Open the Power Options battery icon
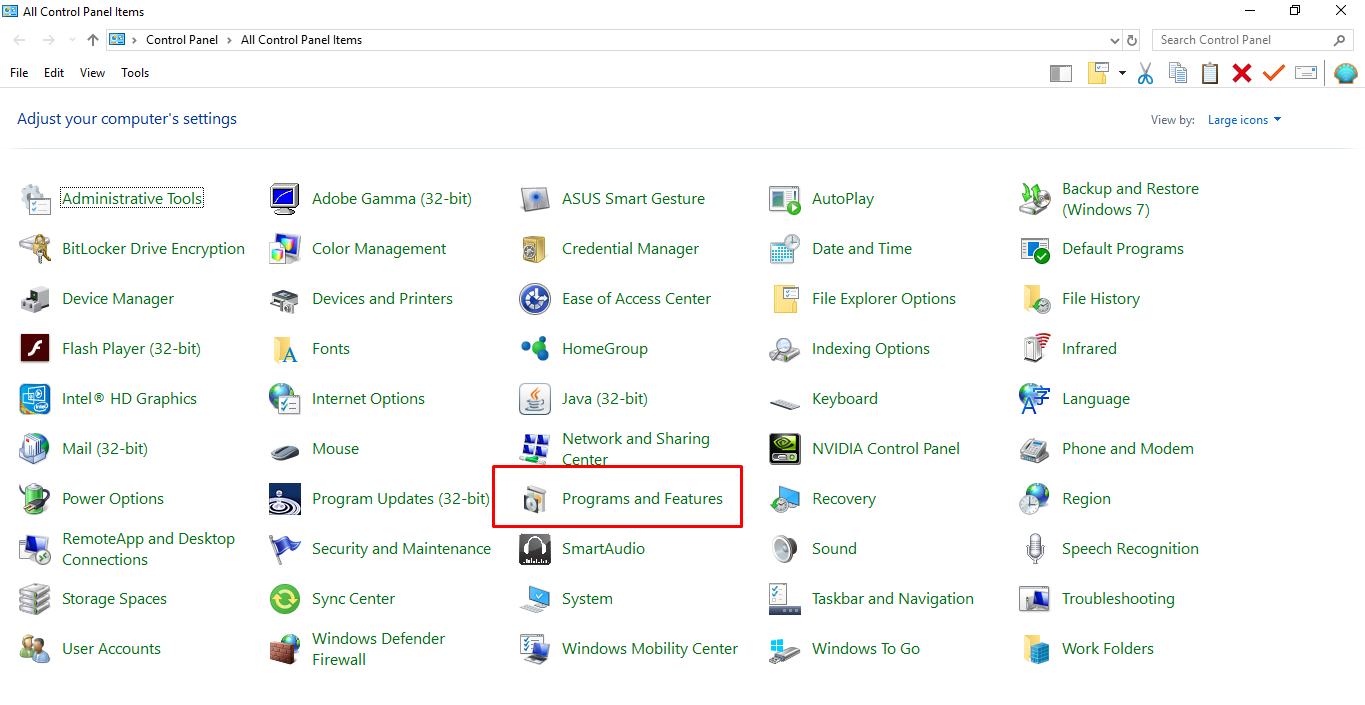 [x=35, y=499]
